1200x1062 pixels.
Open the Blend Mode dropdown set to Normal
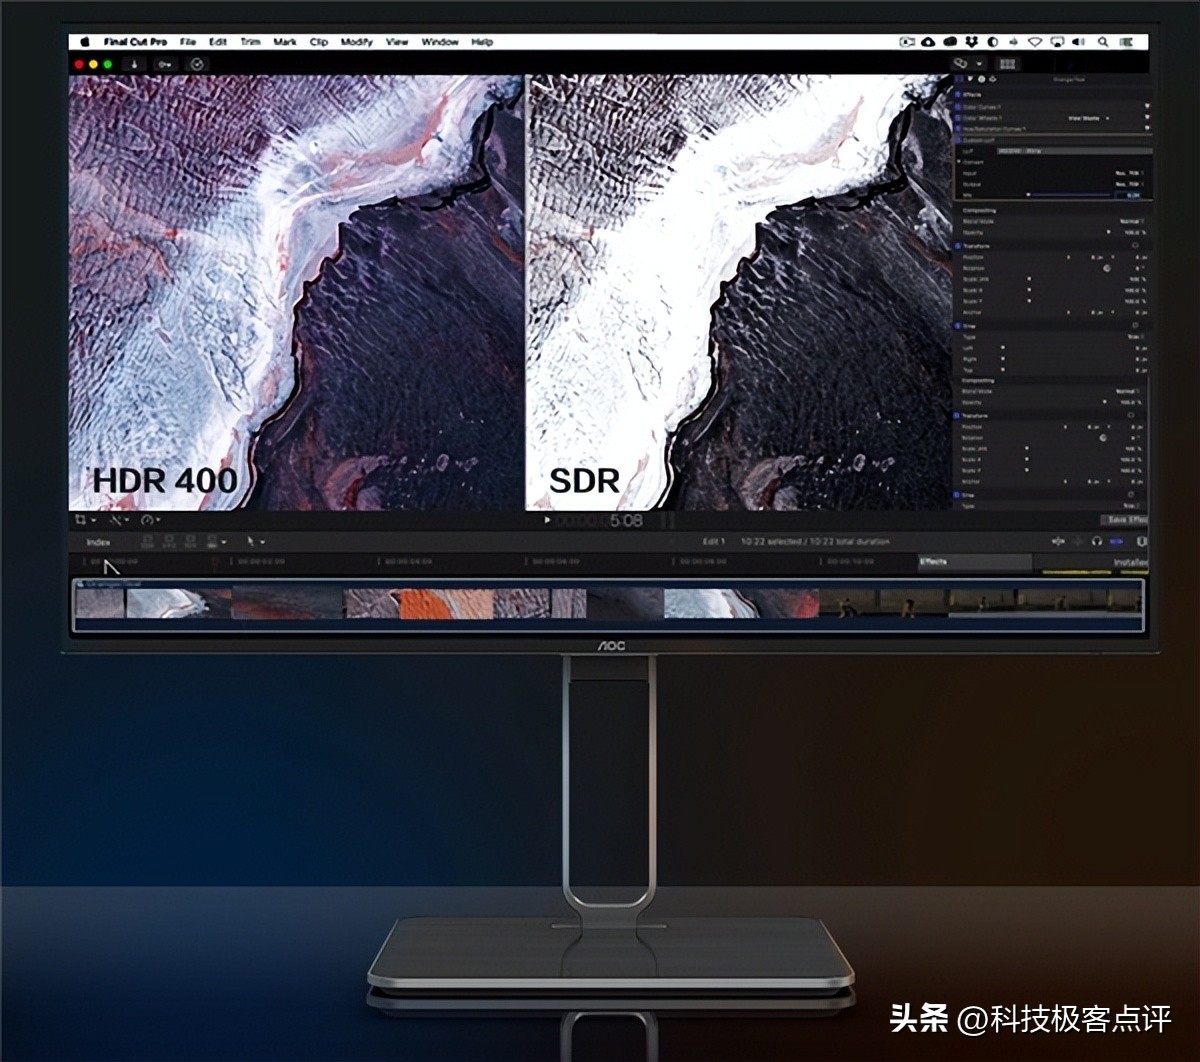[1128, 221]
